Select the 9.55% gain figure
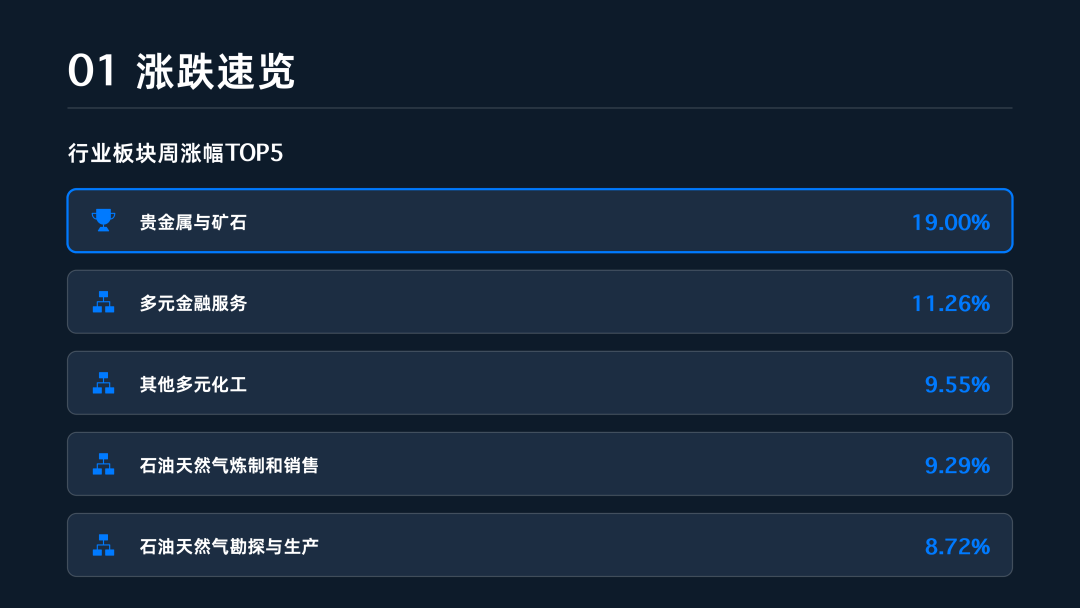Screen dimensions: 1080x608 957,384
